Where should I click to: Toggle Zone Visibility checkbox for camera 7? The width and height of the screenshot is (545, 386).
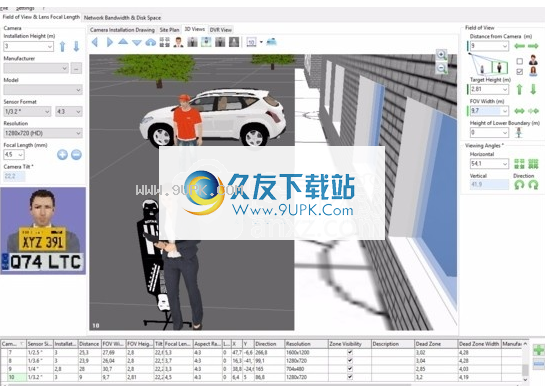(x=350, y=352)
